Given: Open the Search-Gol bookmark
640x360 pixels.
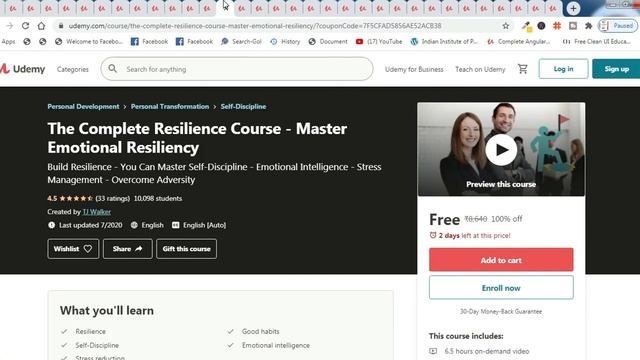Looking at the screenshot, I should 241,42.
